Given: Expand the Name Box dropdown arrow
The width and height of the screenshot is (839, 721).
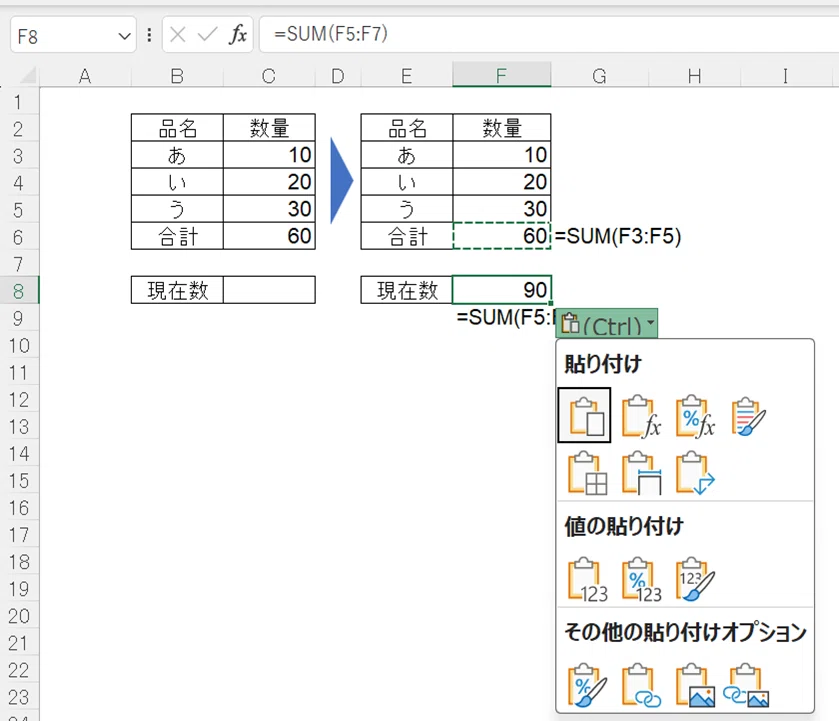Looking at the screenshot, I should (124, 36).
